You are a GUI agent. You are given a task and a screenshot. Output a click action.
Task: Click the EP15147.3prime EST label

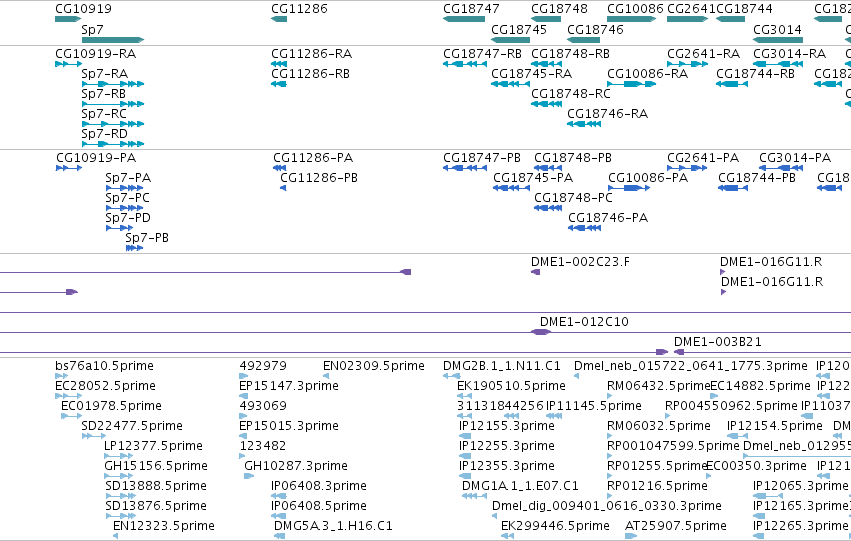[x=289, y=386]
